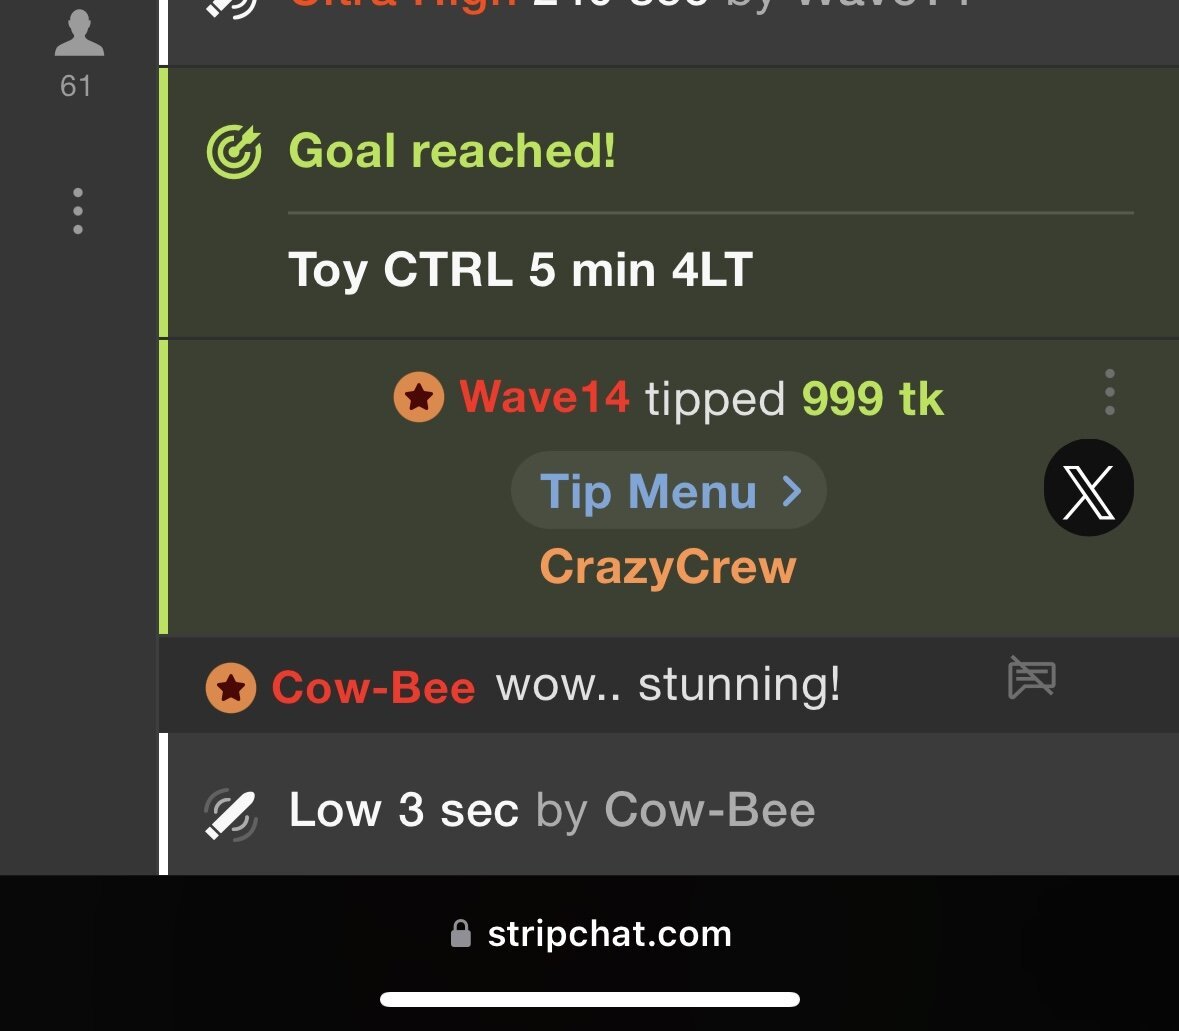
Task: Click the 999 tk tip amount
Action: click(873, 399)
